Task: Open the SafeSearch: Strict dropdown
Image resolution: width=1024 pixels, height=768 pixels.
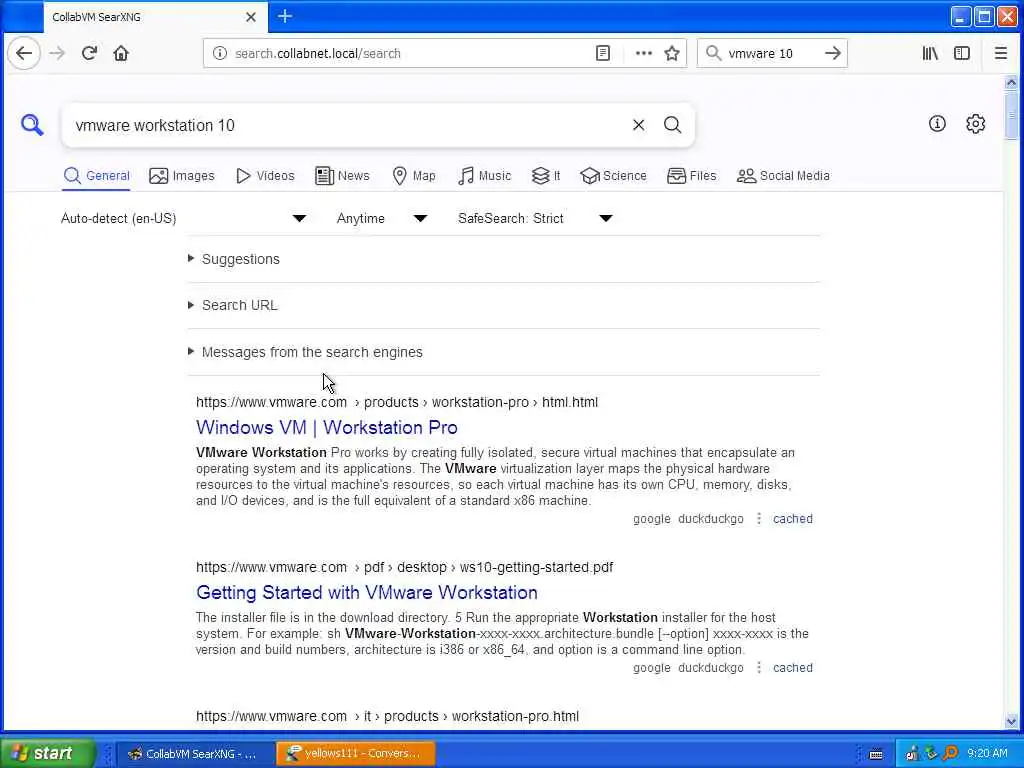Action: click(x=536, y=218)
